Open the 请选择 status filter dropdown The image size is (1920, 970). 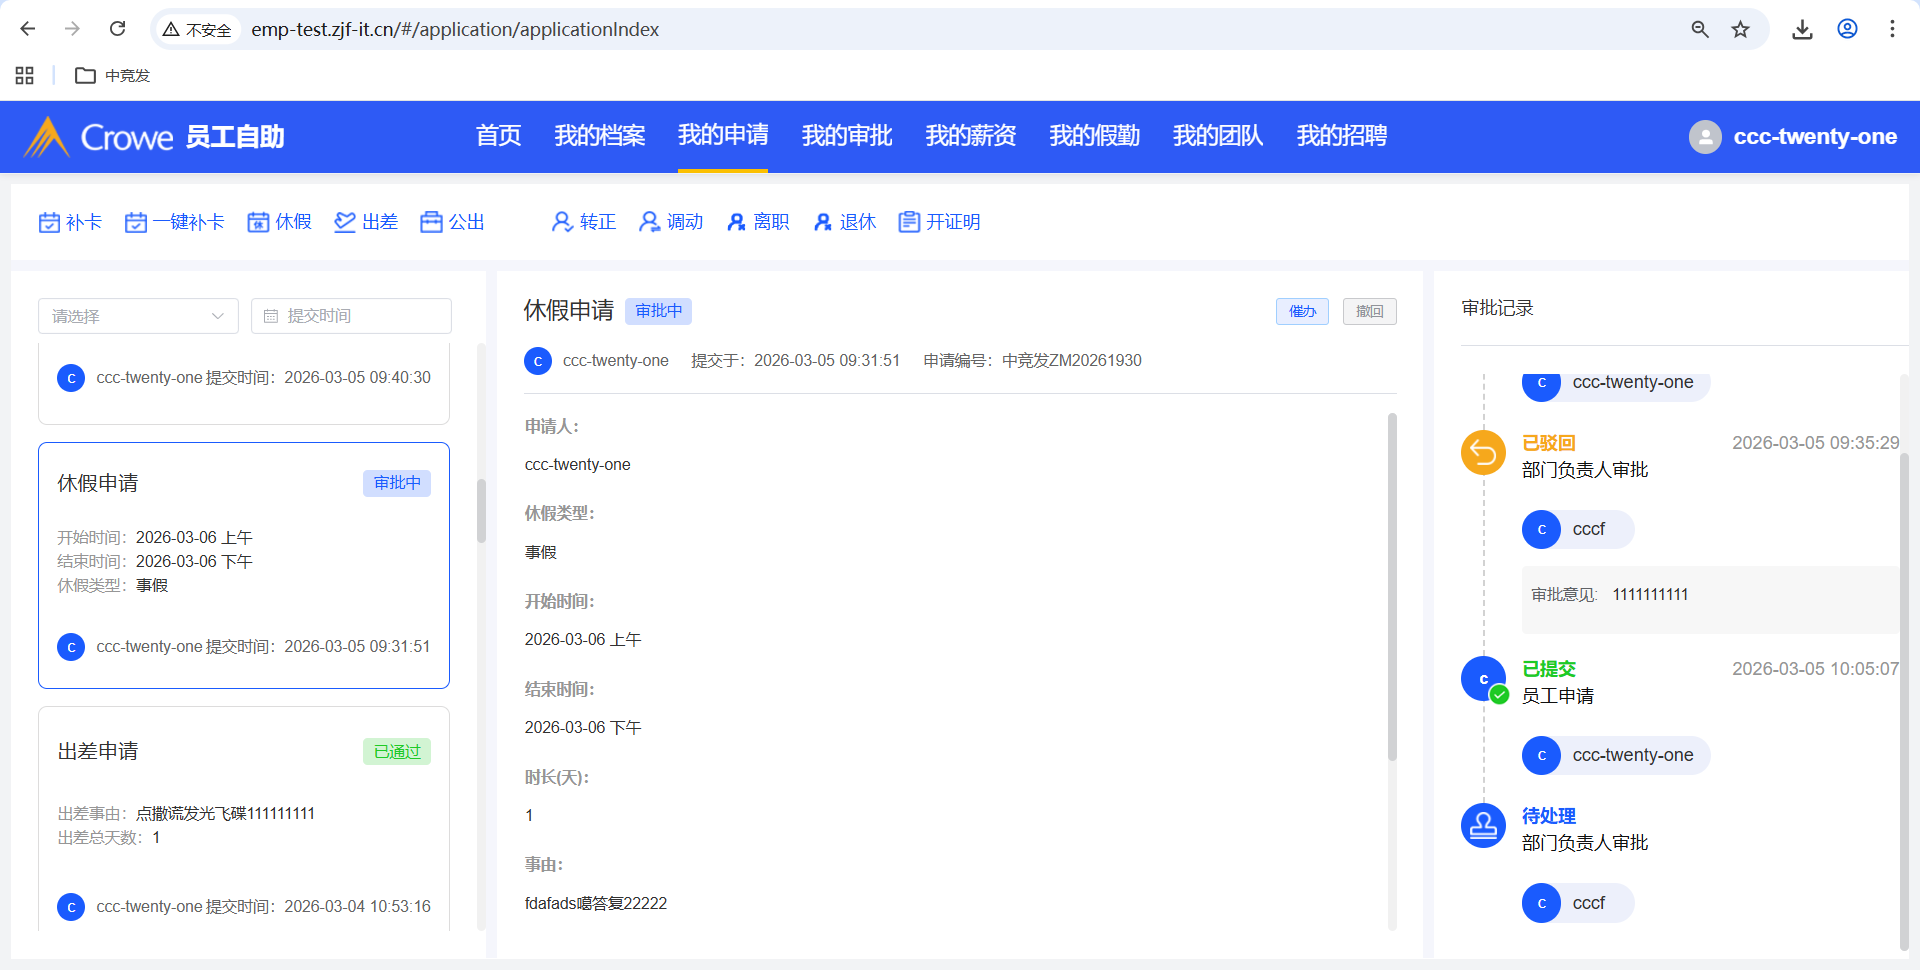(x=138, y=316)
